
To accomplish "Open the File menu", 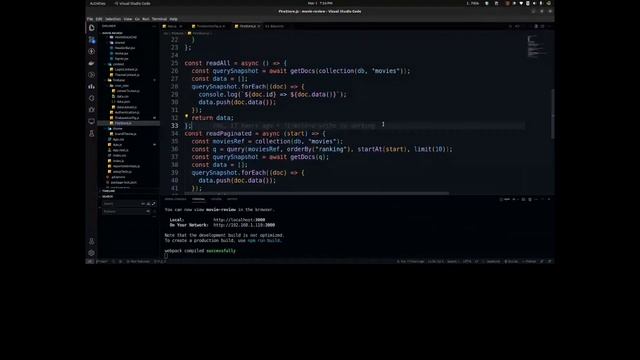I will [90, 19].
